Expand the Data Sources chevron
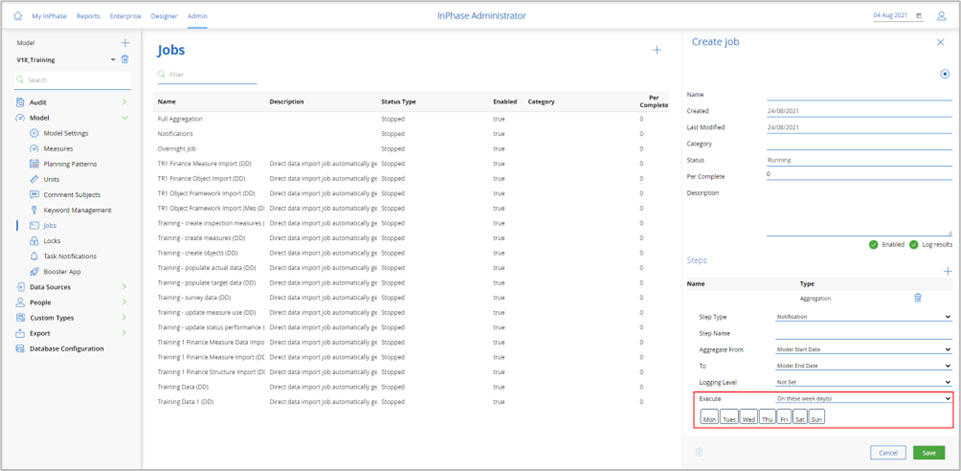The image size is (961, 471). coord(124,287)
